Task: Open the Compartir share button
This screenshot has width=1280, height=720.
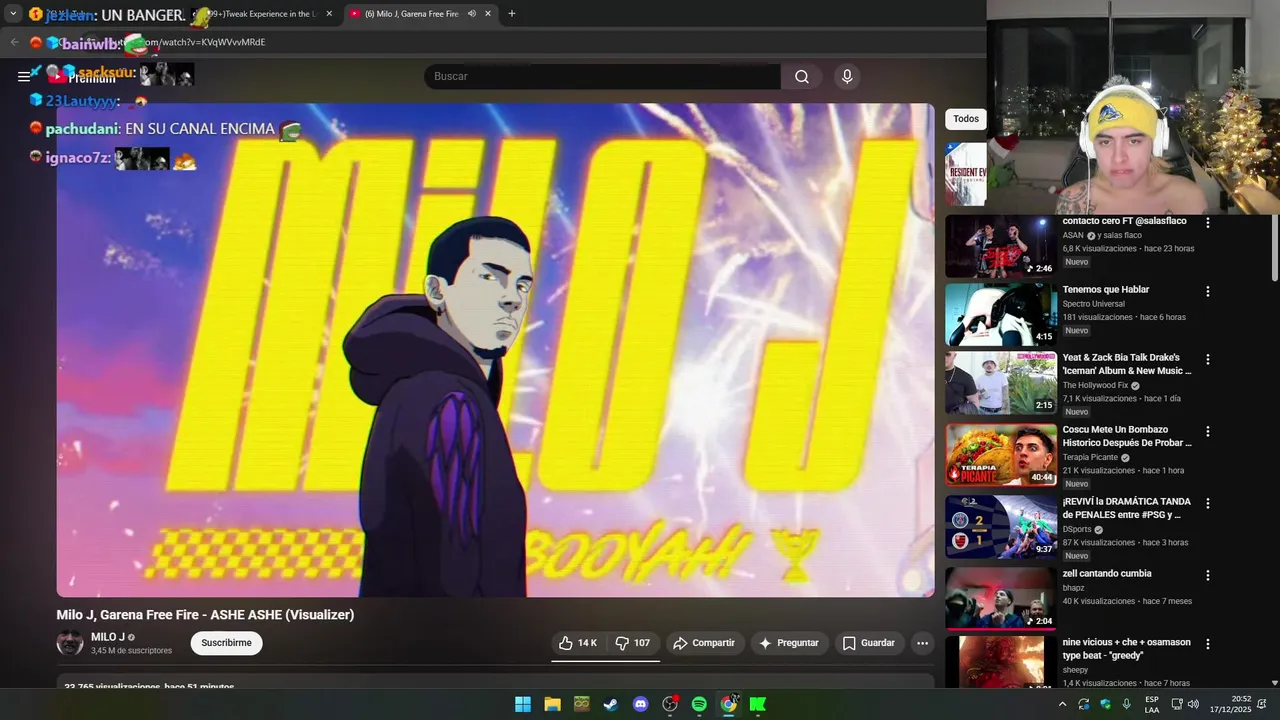Action: click(x=704, y=643)
